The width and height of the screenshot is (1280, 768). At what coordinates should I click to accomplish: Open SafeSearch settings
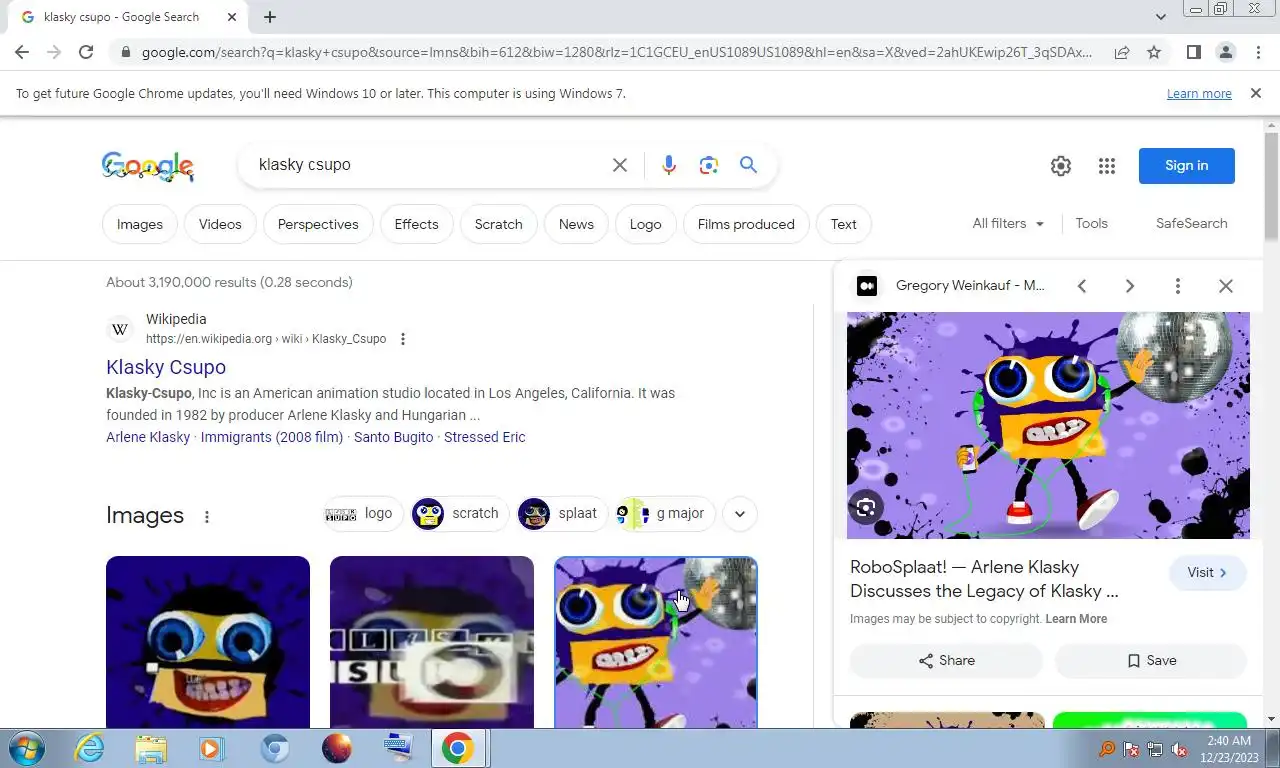(1191, 224)
